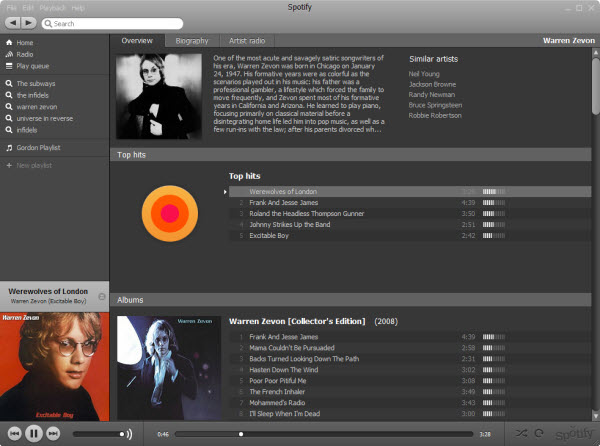Open similar artist Jackson Browne
This screenshot has height=446, width=600.
(x=432, y=84)
